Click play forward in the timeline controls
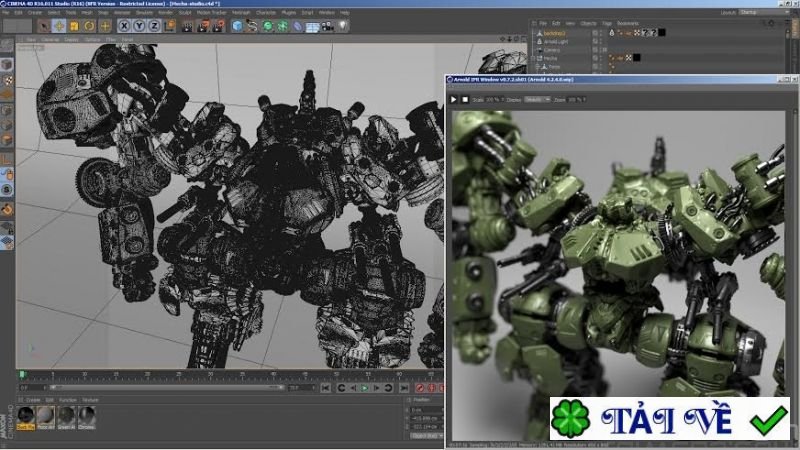 point(364,388)
